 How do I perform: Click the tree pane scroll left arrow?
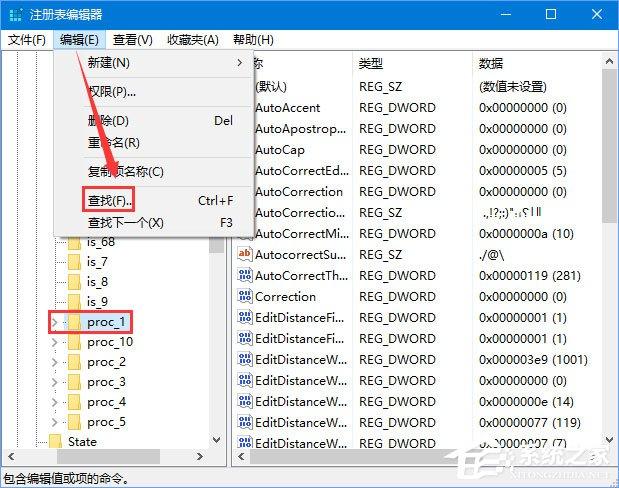click(x=11, y=457)
